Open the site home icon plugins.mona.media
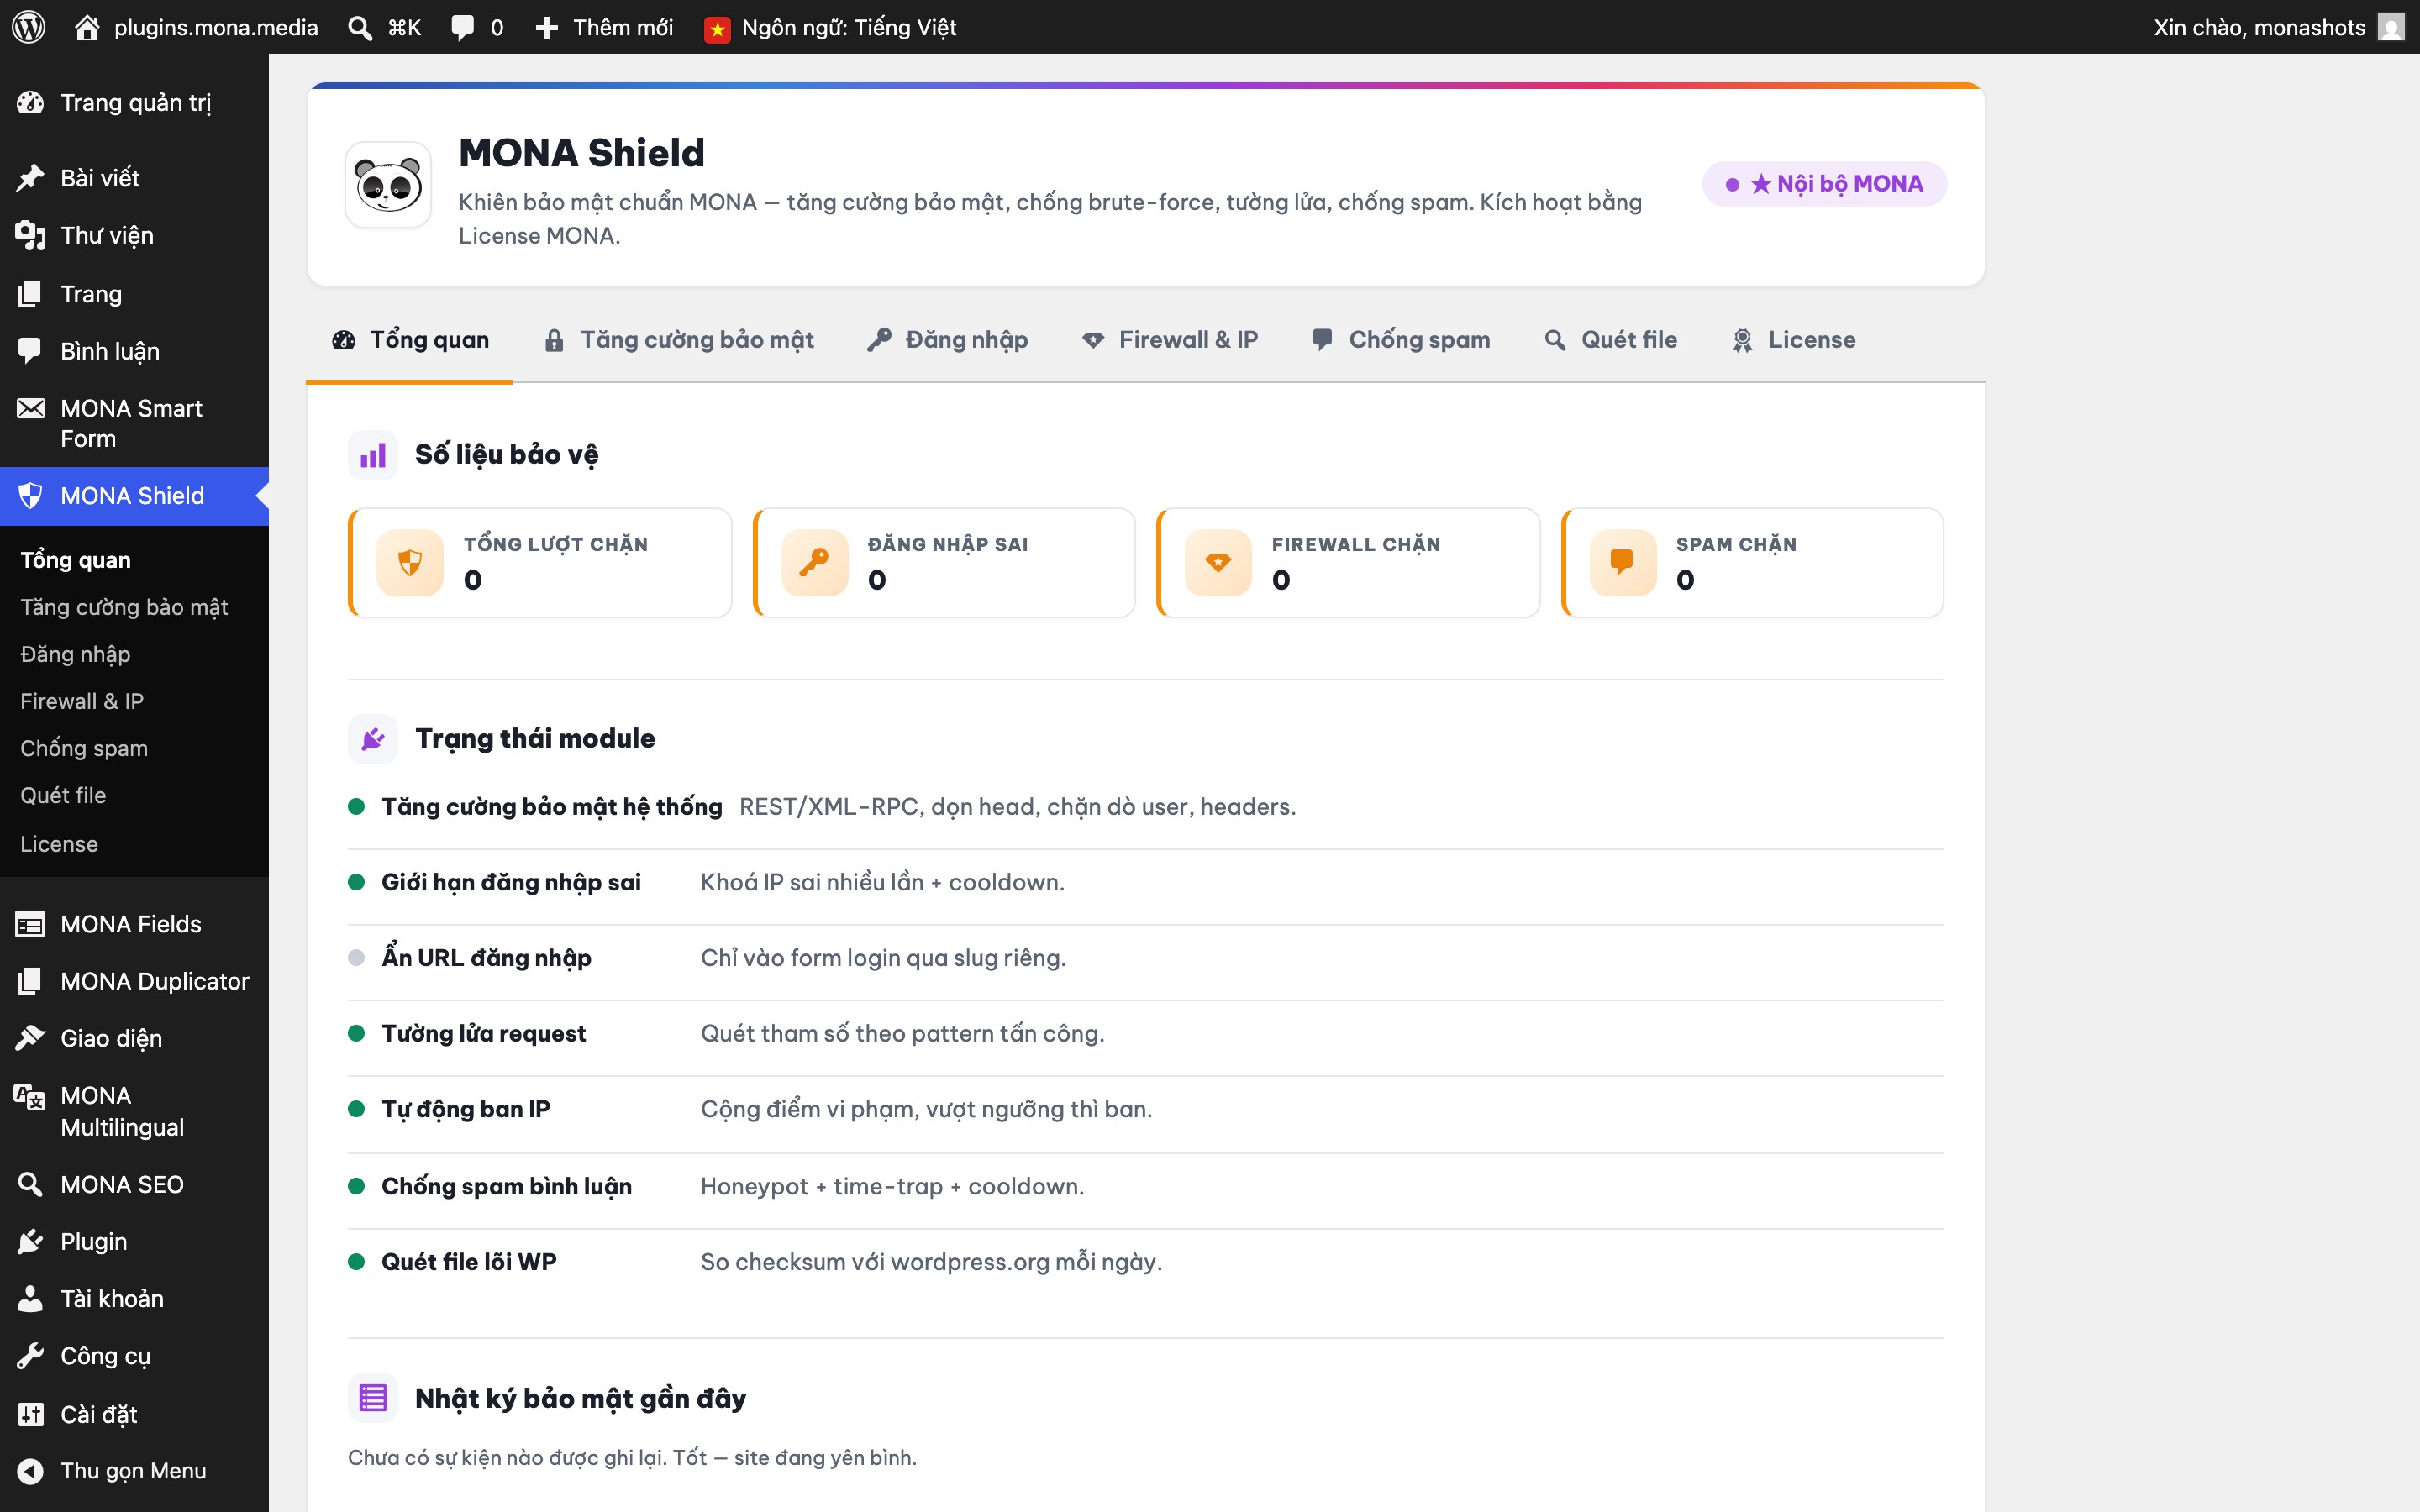 87,27
